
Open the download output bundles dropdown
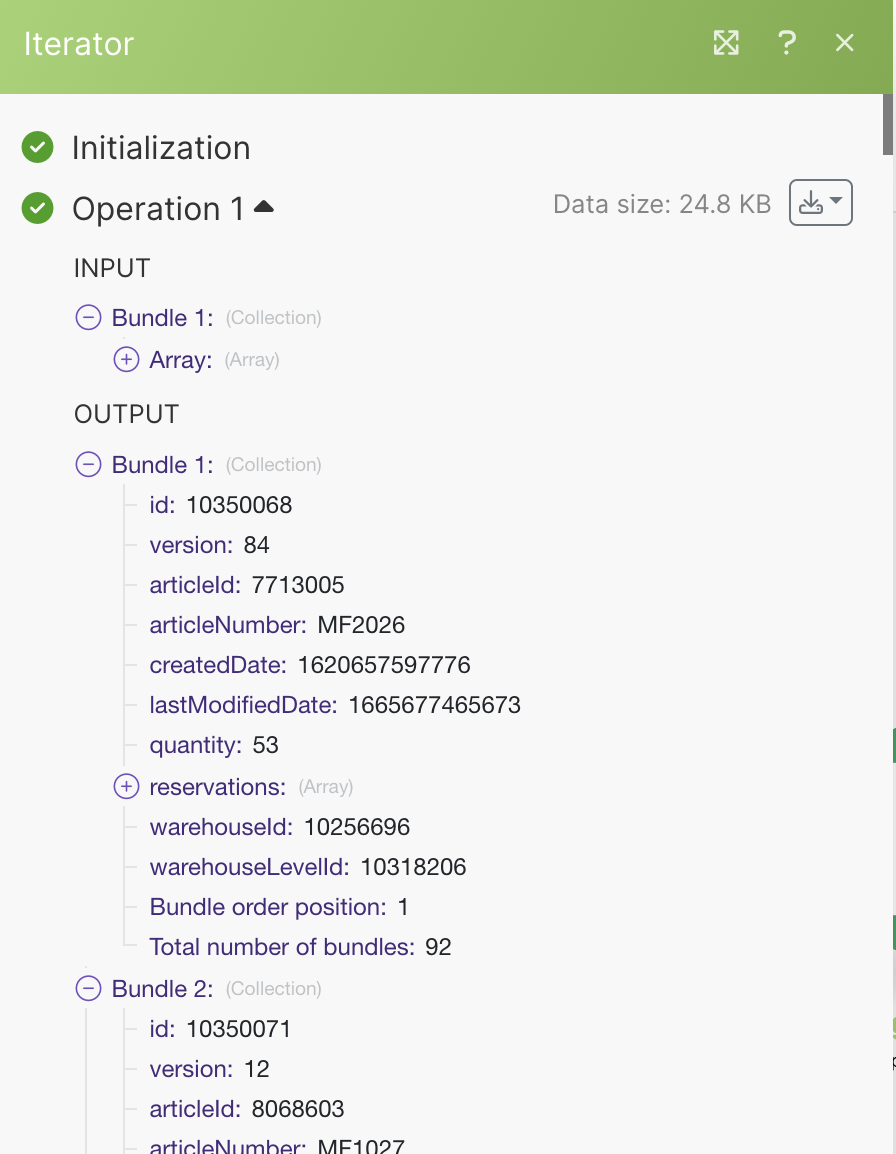point(821,202)
